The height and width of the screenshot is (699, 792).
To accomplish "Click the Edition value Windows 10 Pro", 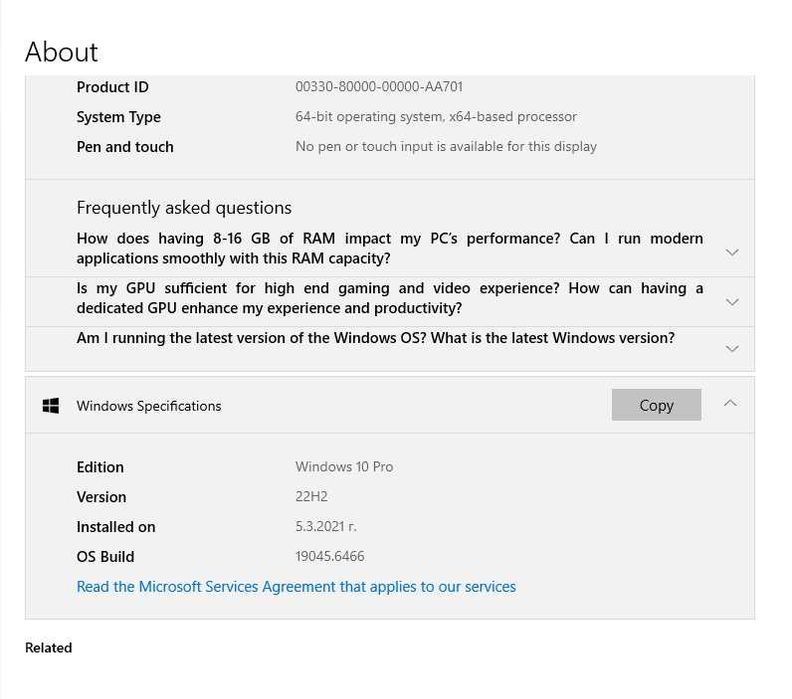I will (x=344, y=467).
